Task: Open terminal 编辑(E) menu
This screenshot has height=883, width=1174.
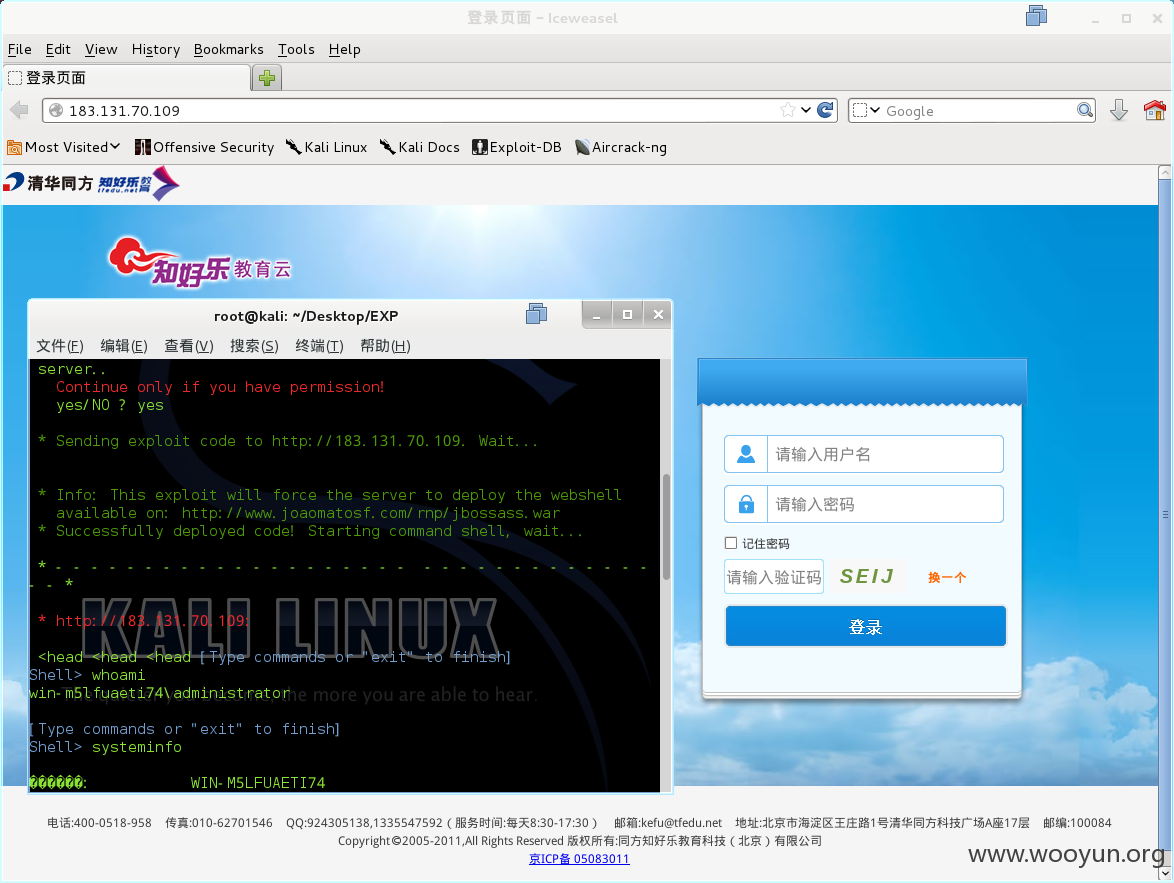Action: point(124,345)
